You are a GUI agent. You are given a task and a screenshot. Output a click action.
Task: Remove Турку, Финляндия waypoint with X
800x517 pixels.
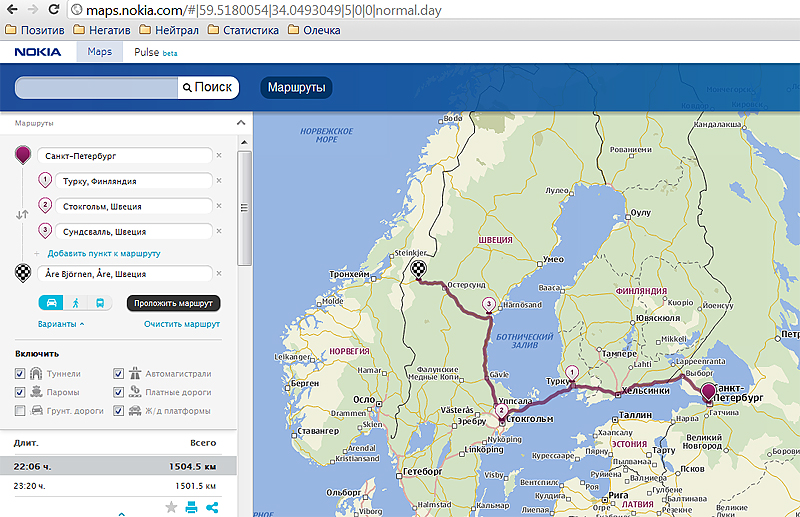coord(219,181)
